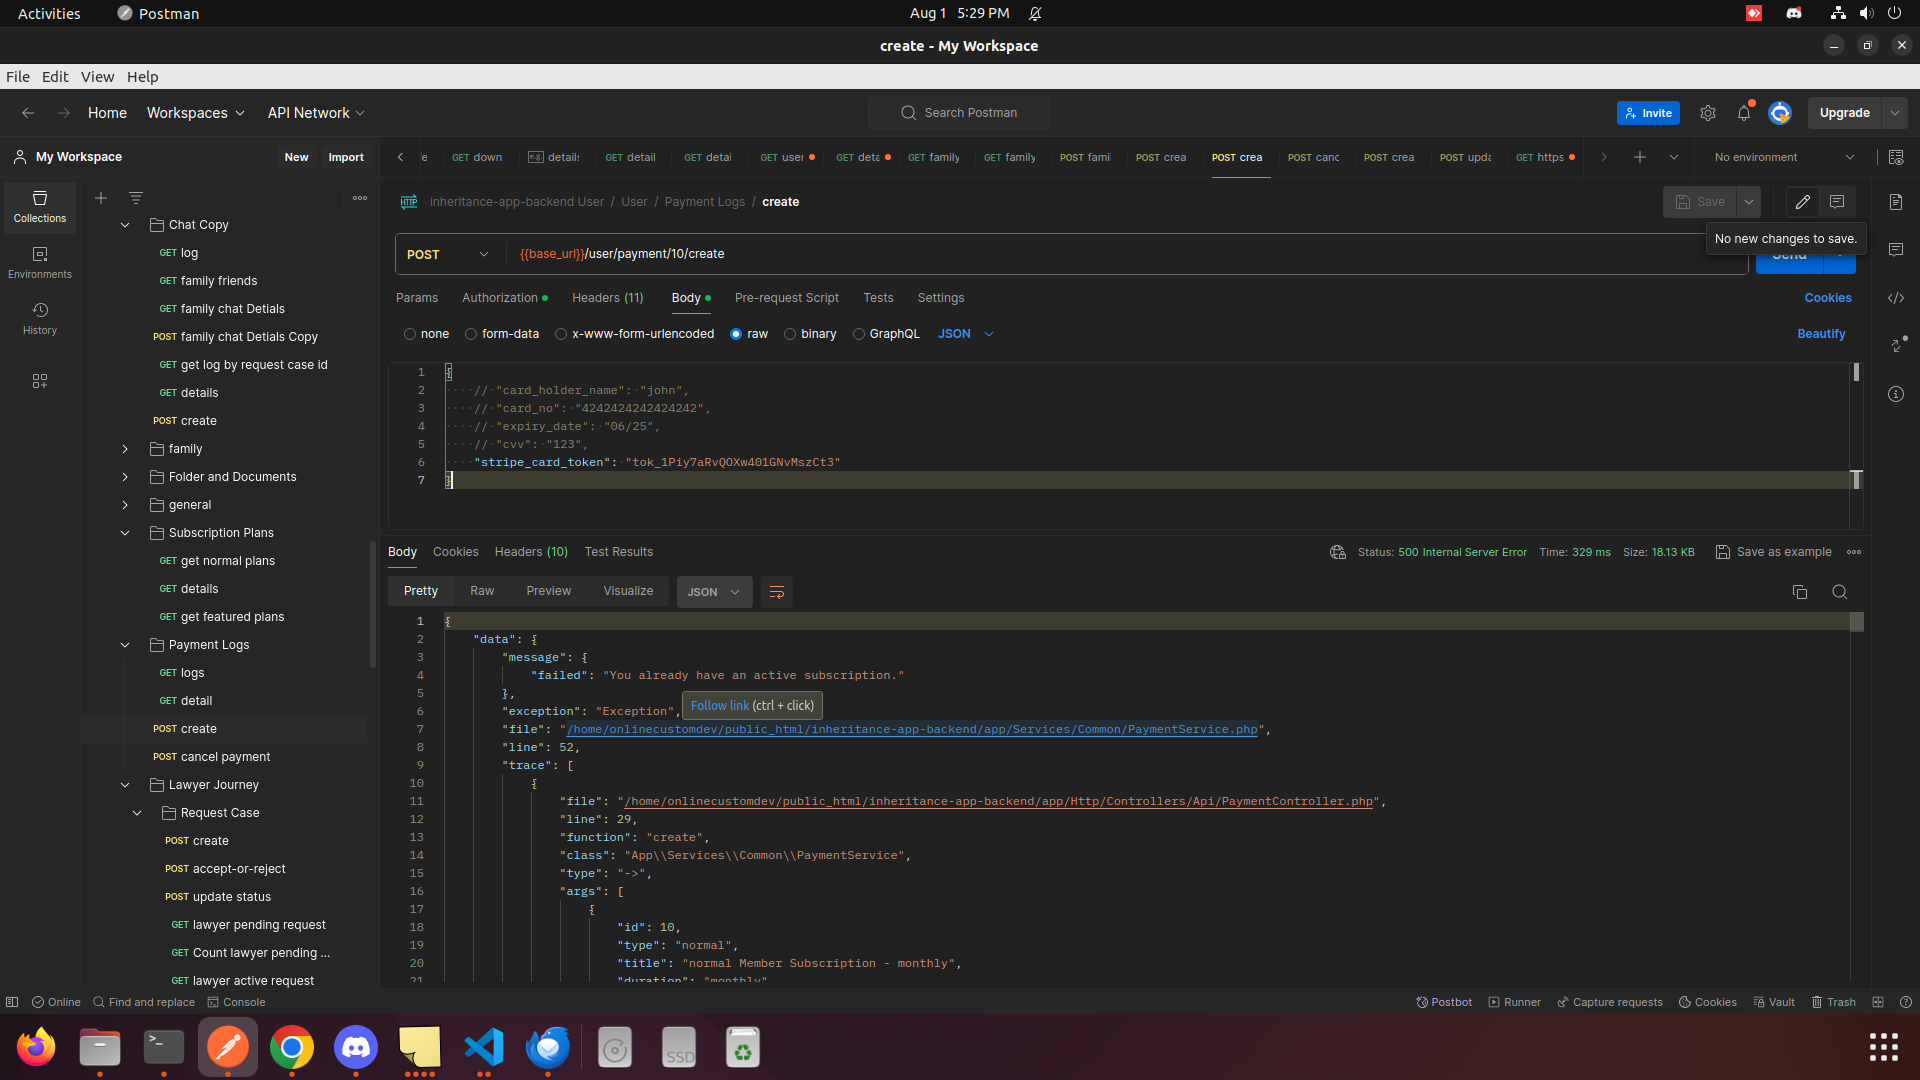Screen dimensions: 1920x1080
Task: Open Visual Studio Code from the dock
Action: pos(484,1047)
